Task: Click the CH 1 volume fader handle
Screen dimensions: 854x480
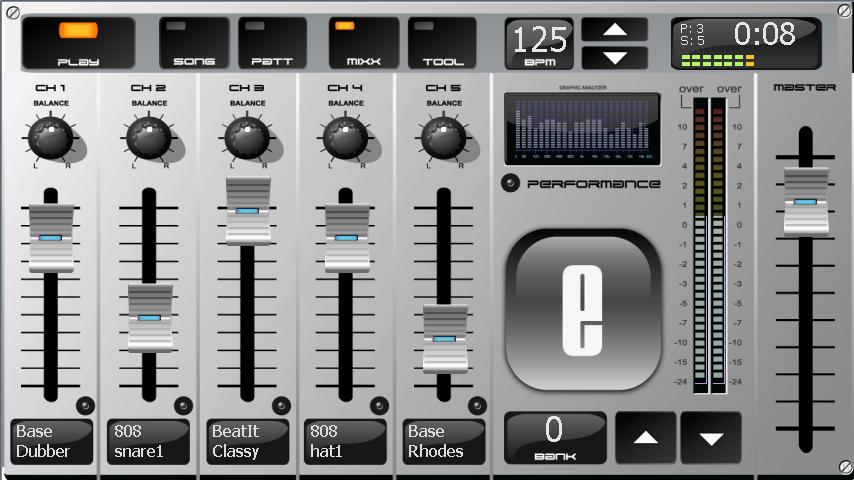Action: (51, 238)
